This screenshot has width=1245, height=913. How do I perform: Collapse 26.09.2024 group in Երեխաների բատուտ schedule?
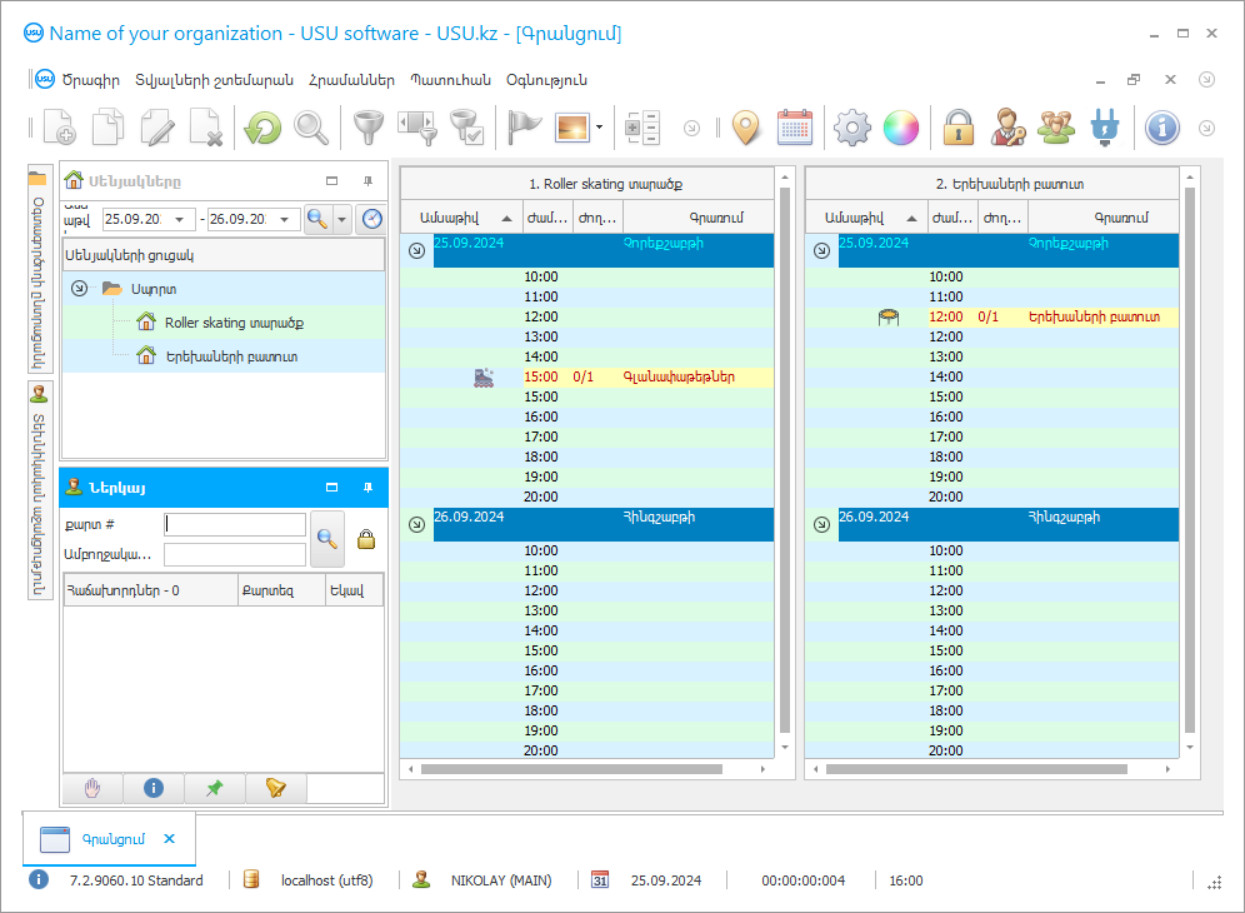822,524
